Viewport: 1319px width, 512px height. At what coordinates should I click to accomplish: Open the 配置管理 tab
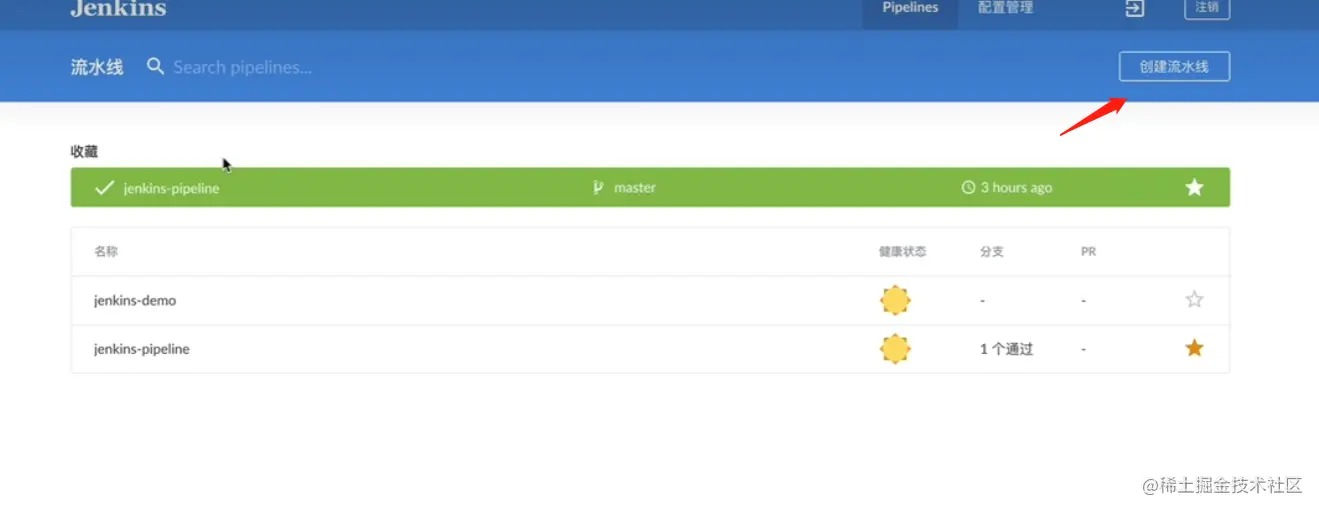click(1005, 9)
